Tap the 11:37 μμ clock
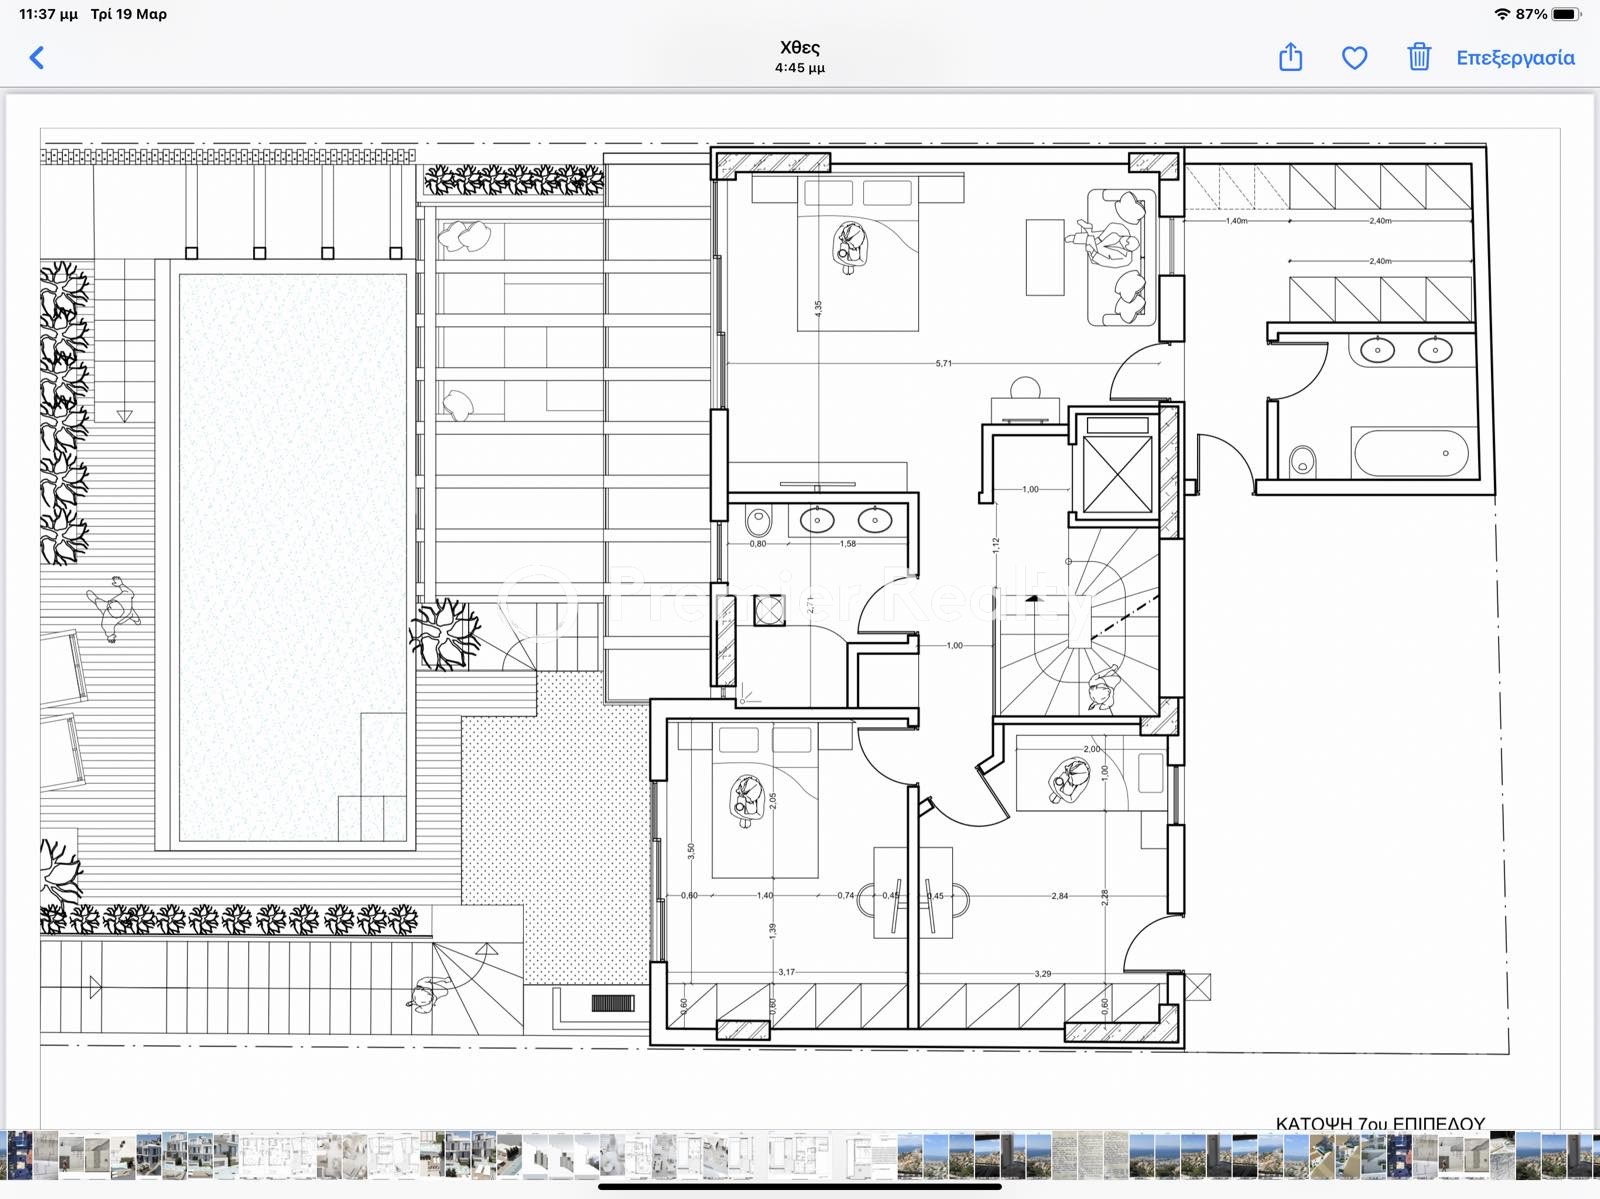The height and width of the screenshot is (1199, 1600). point(48,14)
